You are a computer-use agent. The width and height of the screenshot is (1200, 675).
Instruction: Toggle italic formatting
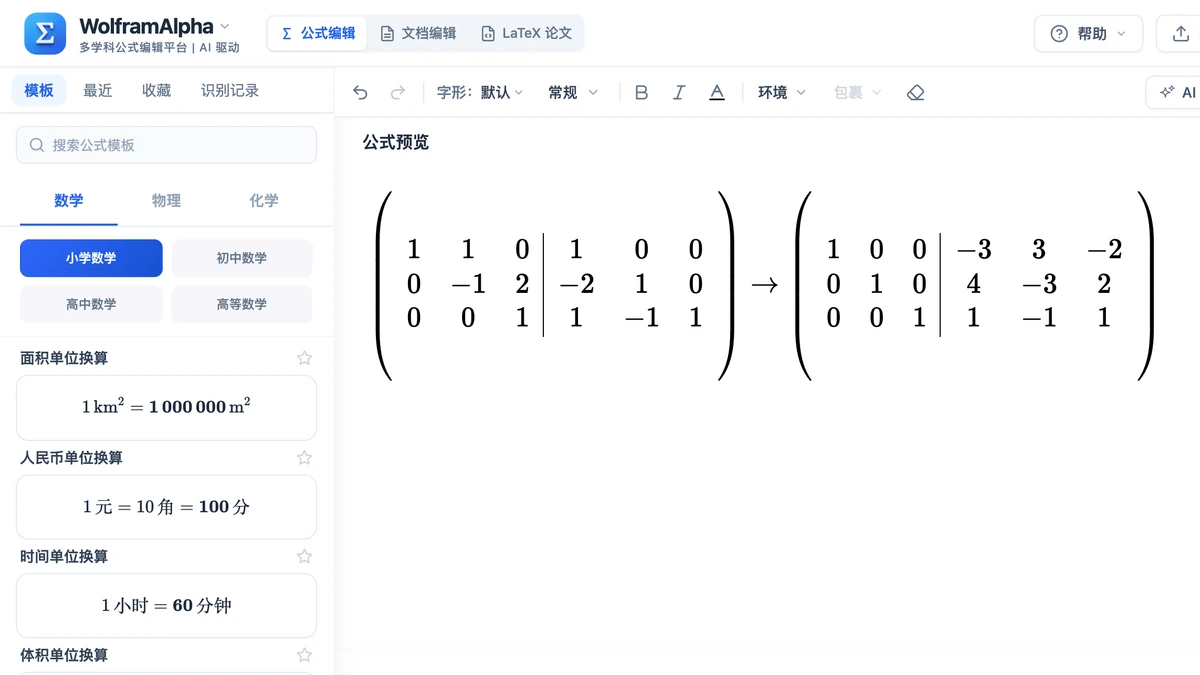pos(679,93)
